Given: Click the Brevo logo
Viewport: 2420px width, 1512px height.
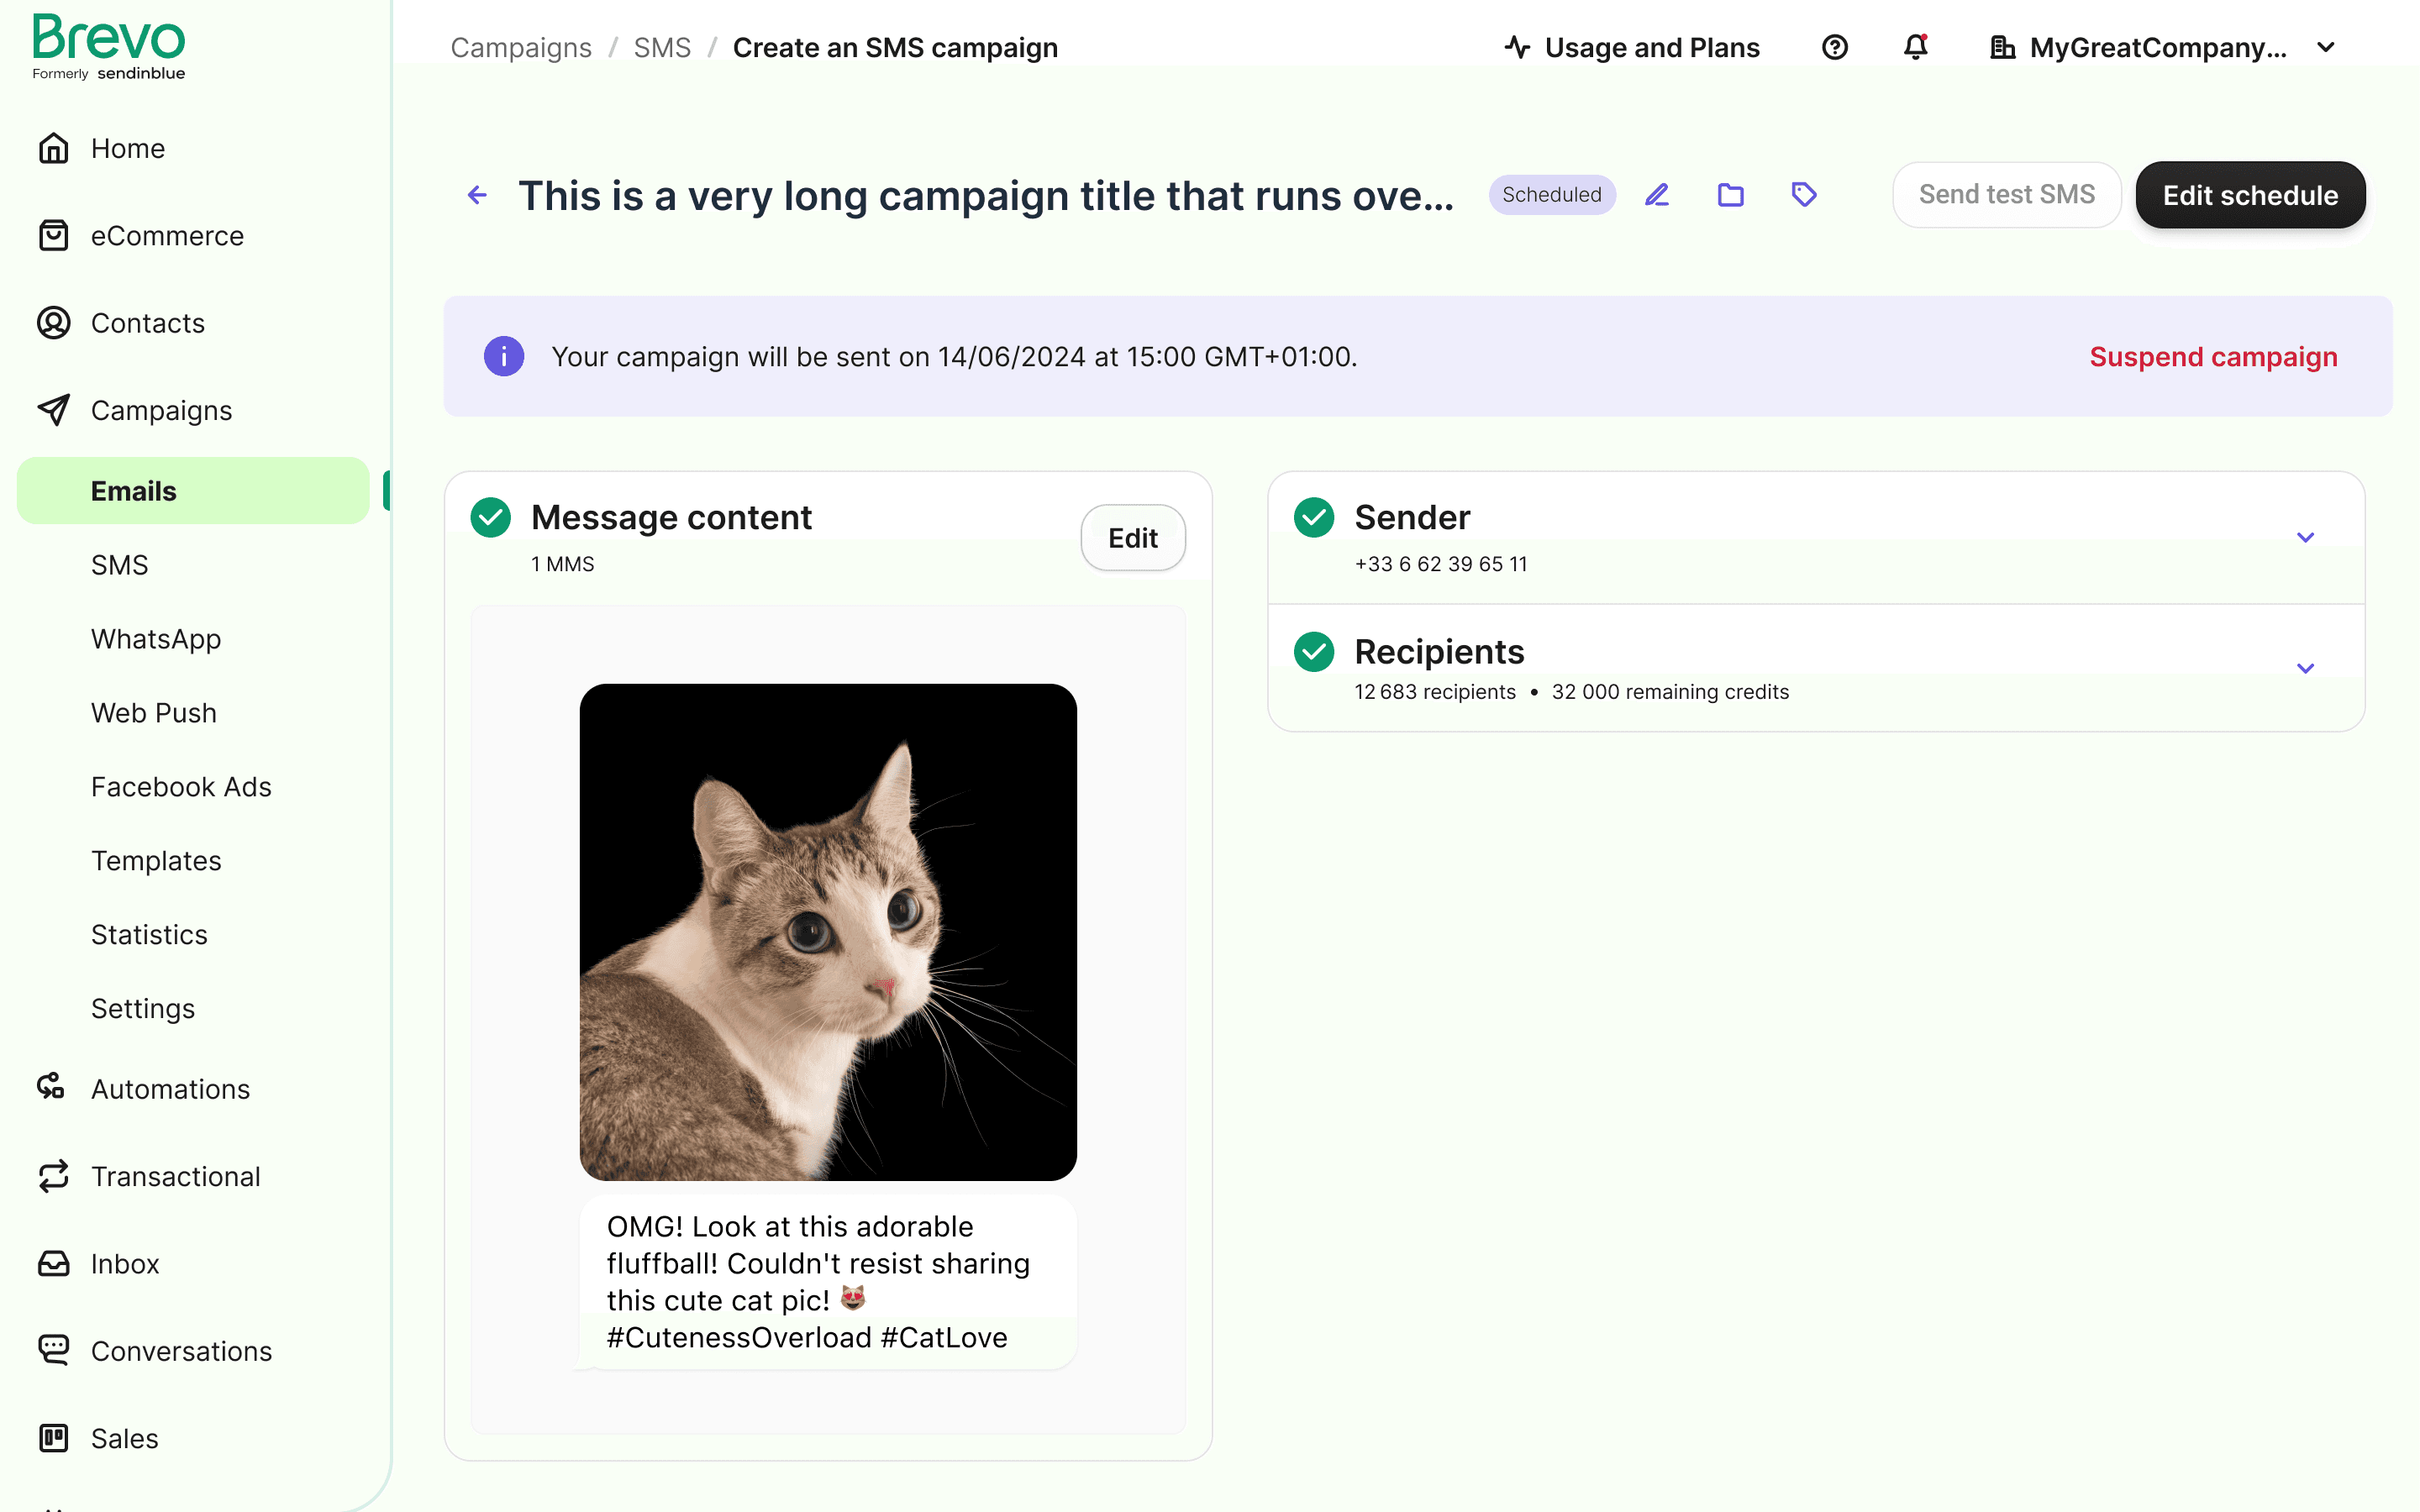Looking at the screenshot, I should [108, 46].
